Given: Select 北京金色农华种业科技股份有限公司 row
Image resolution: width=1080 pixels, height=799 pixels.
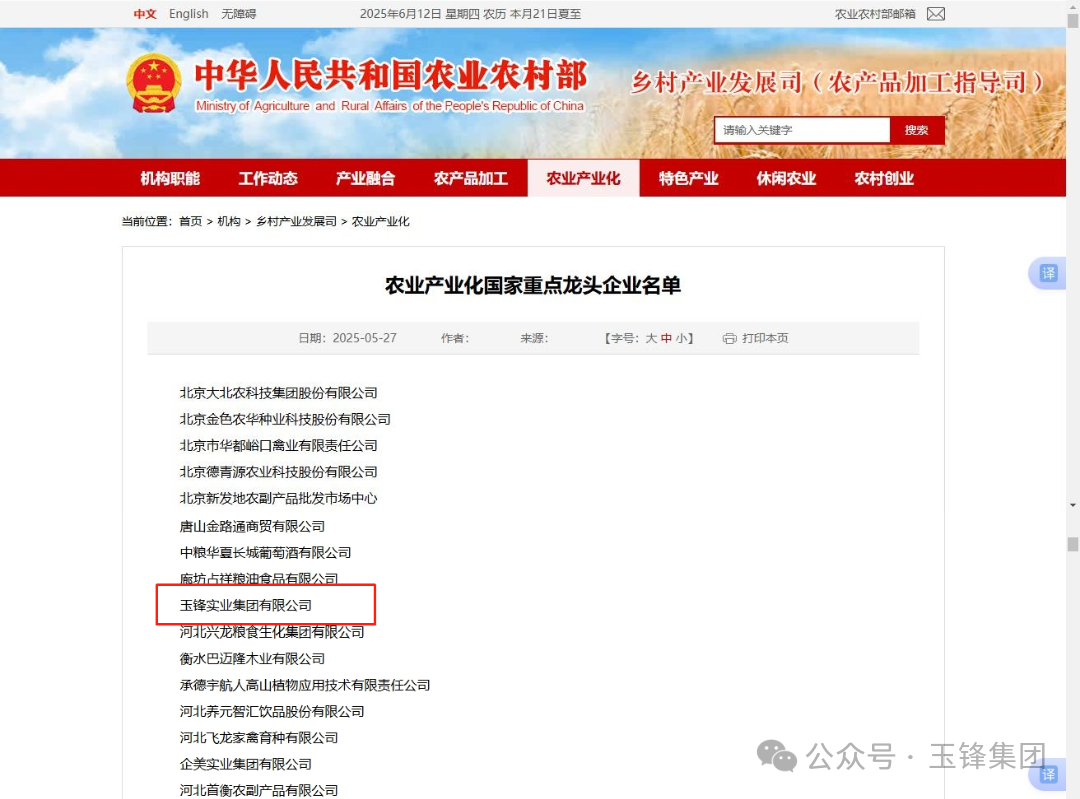Looking at the screenshot, I should coord(285,419).
